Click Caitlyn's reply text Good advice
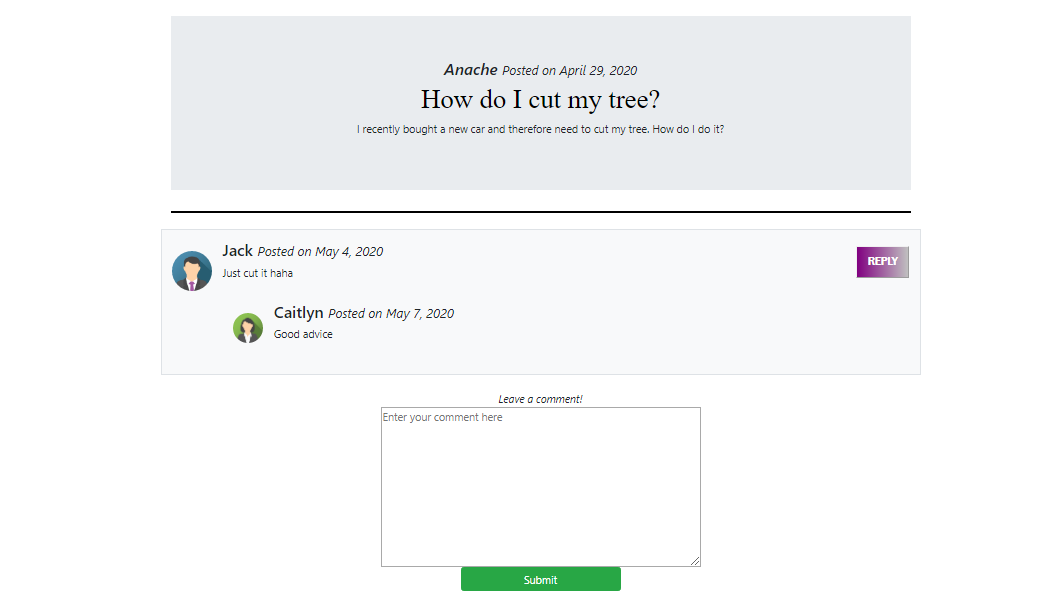The height and width of the screenshot is (594, 1037). tap(303, 335)
